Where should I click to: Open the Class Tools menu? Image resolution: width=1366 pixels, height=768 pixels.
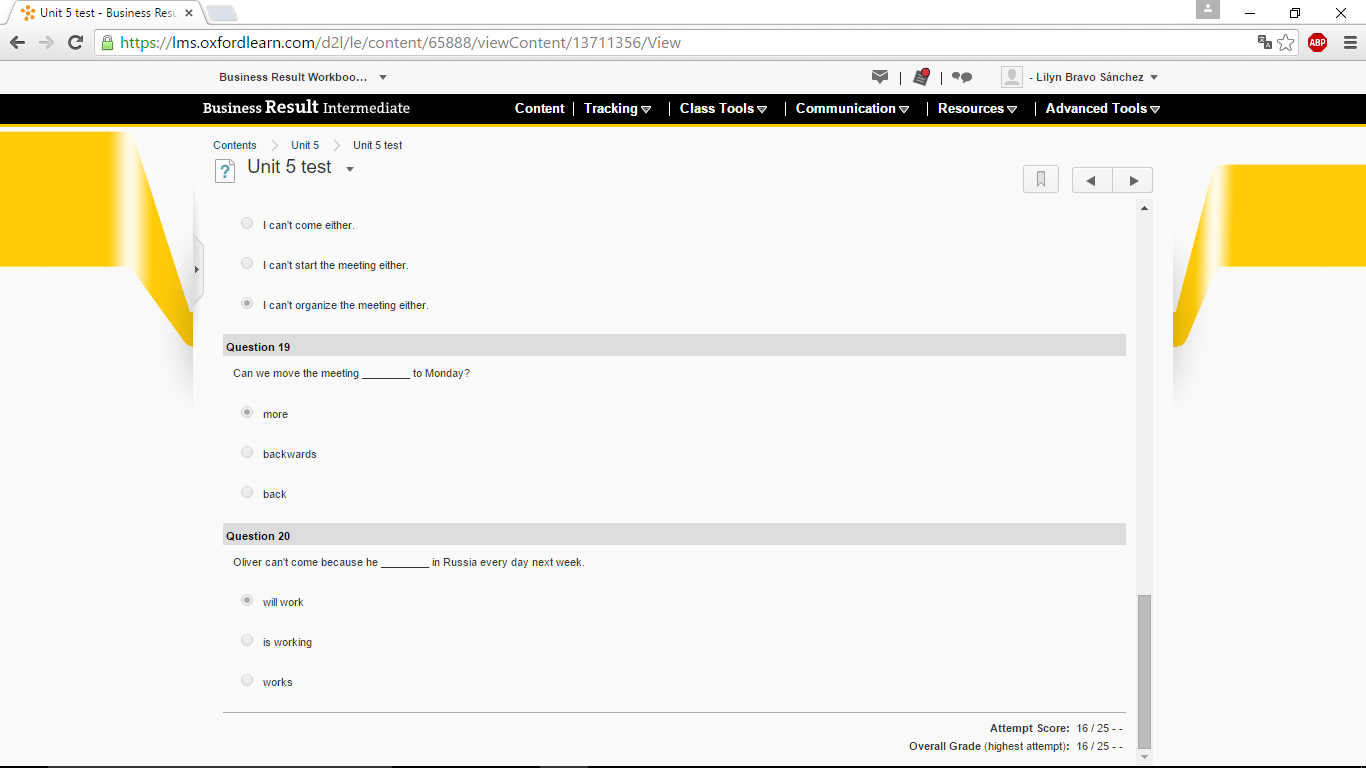tap(723, 108)
